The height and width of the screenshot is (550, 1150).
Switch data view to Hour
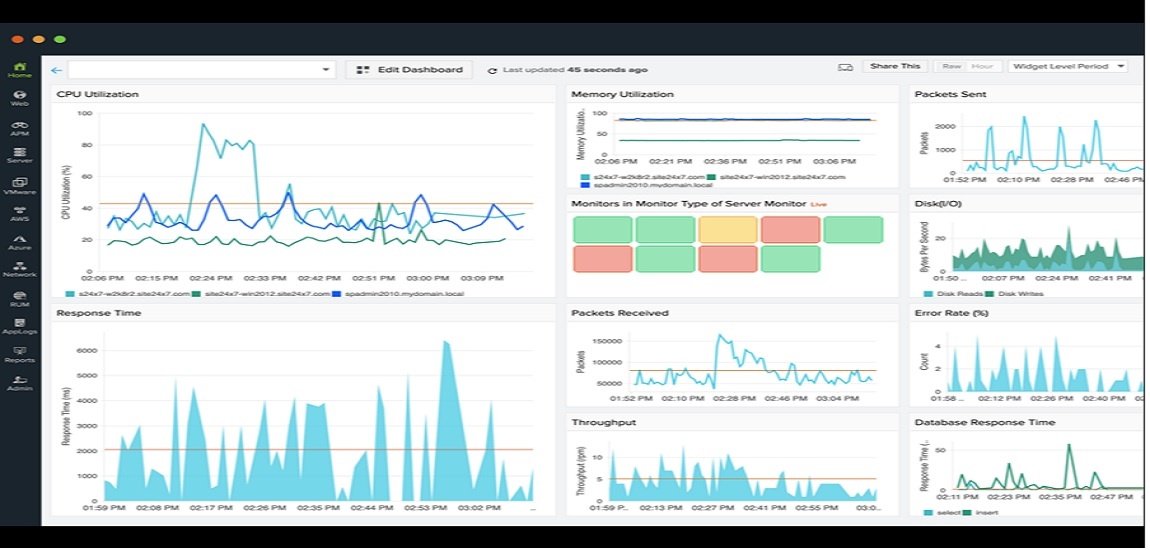(x=982, y=67)
